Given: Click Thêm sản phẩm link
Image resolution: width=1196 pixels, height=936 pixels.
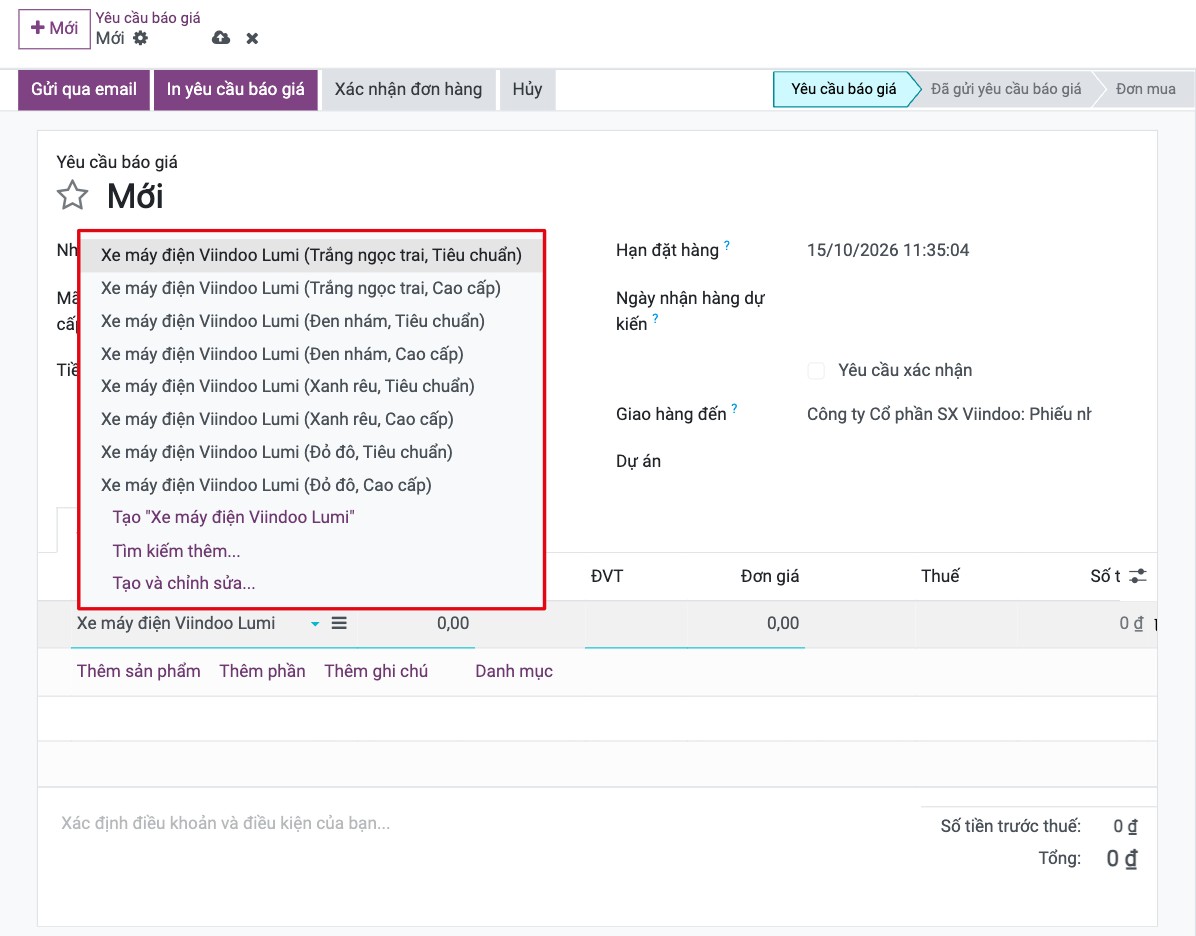Looking at the screenshot, I should coord(139,671).
